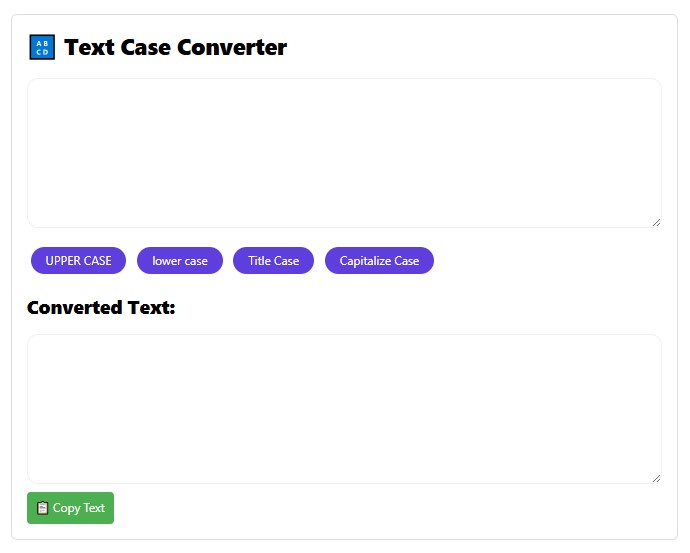Click the last purple button, Capitalize Case
The image size is (690, 553).
pos(379,261)
